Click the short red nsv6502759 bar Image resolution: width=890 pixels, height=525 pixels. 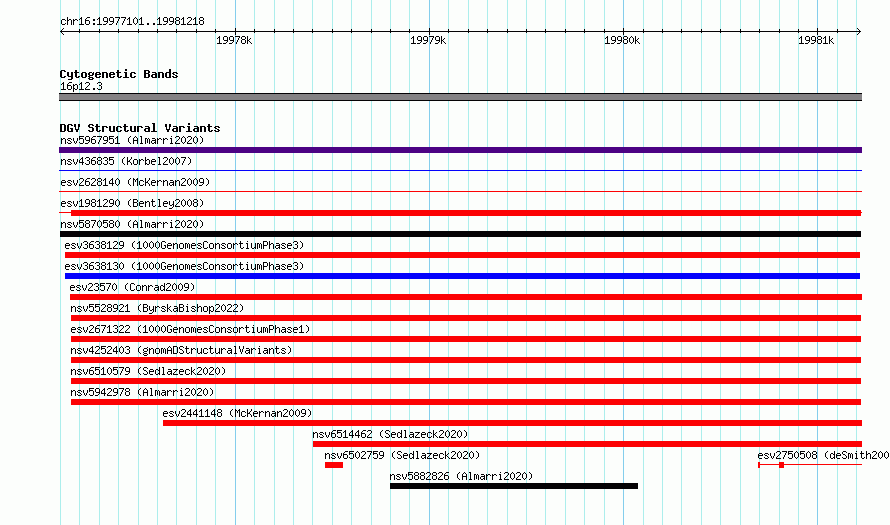pos(334,465)
